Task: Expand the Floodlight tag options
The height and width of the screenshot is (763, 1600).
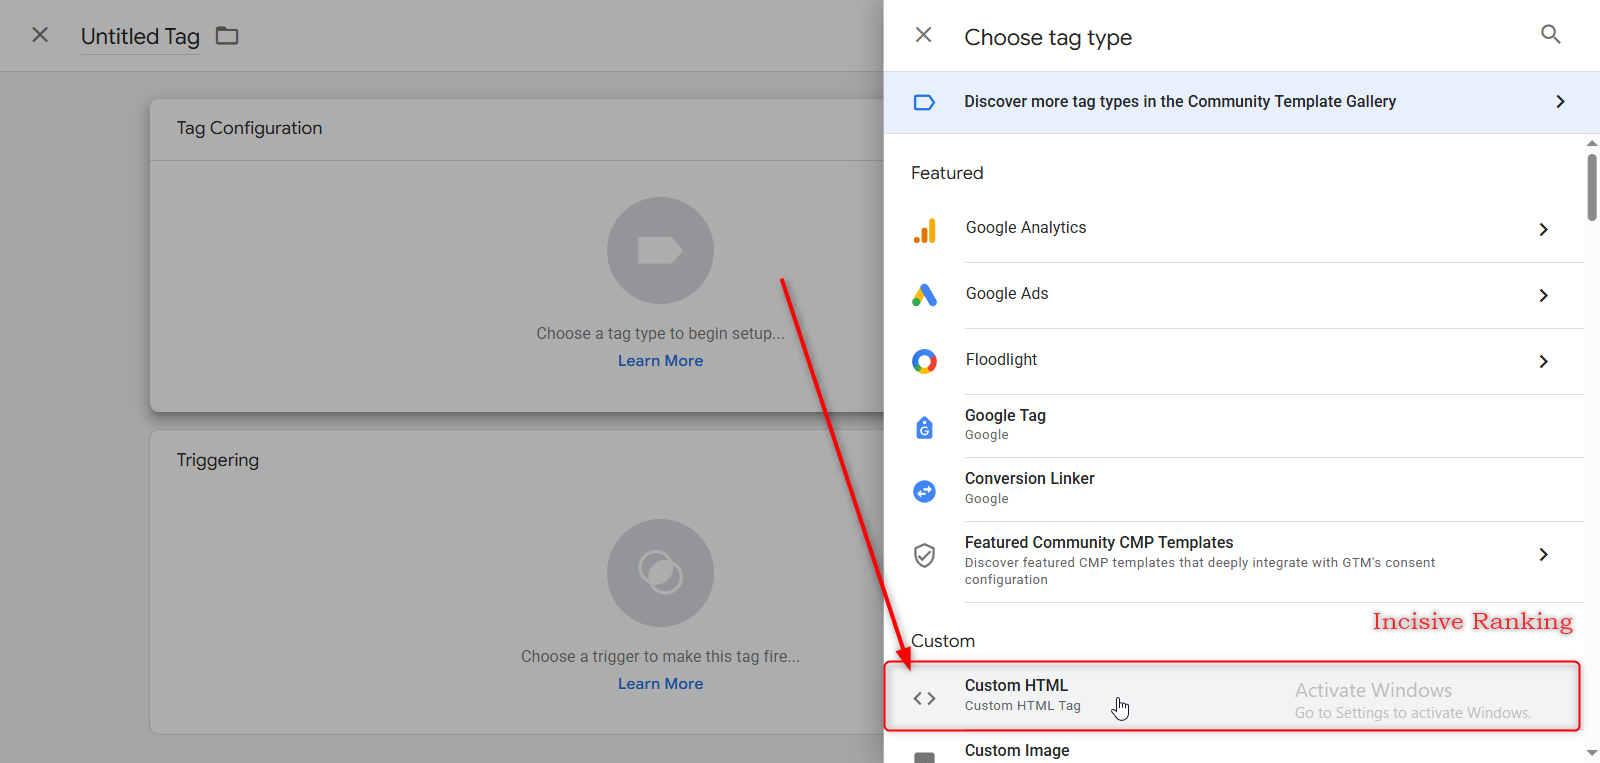Action: (x=1544, y=362)
